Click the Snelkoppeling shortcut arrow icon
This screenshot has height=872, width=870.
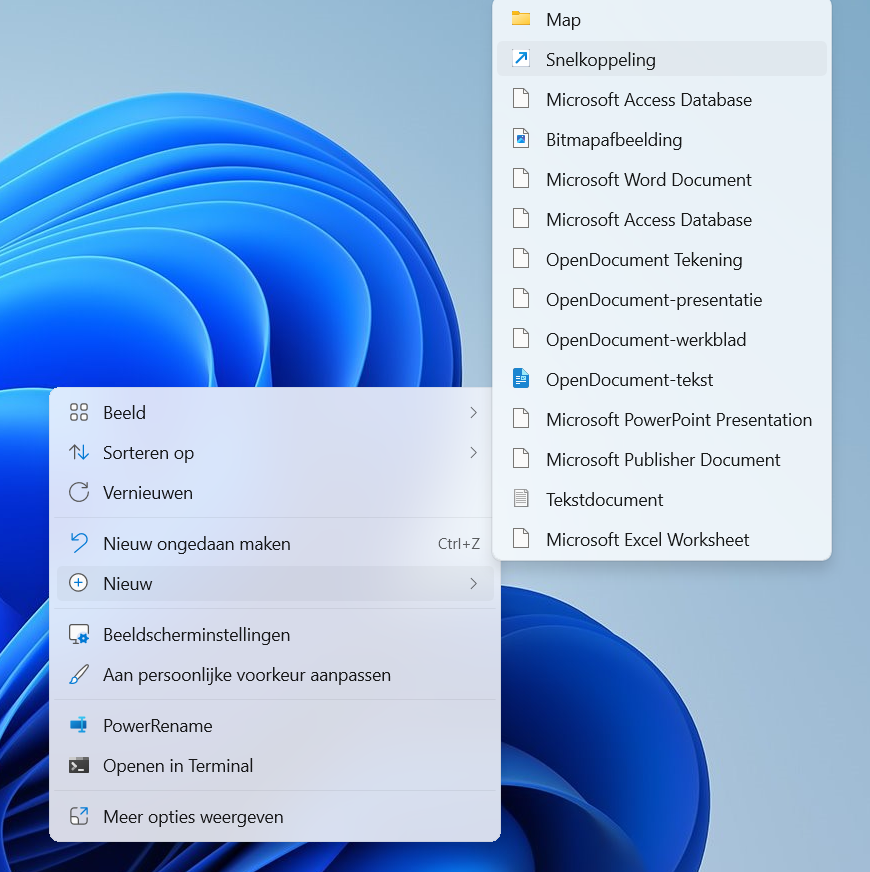[520, 59]
